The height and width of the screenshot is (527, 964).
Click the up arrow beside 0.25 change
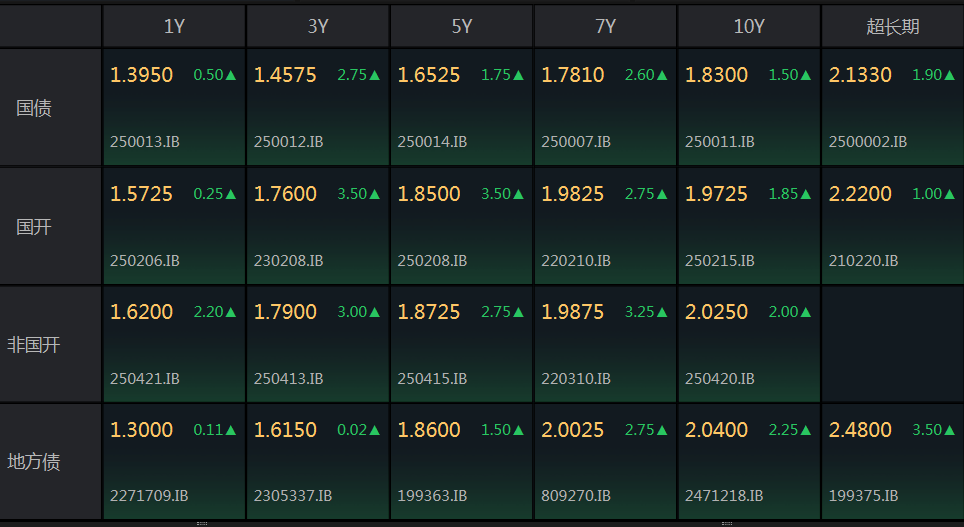point(231,194)
